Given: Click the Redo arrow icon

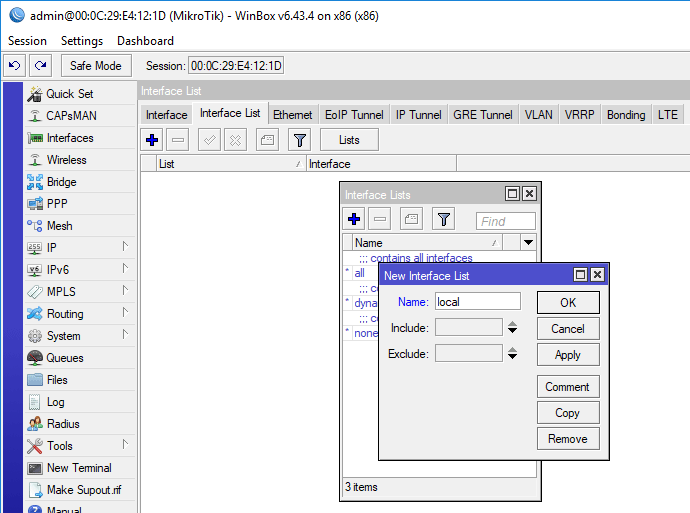Looking at the screenshot, I should click(41, 66).
